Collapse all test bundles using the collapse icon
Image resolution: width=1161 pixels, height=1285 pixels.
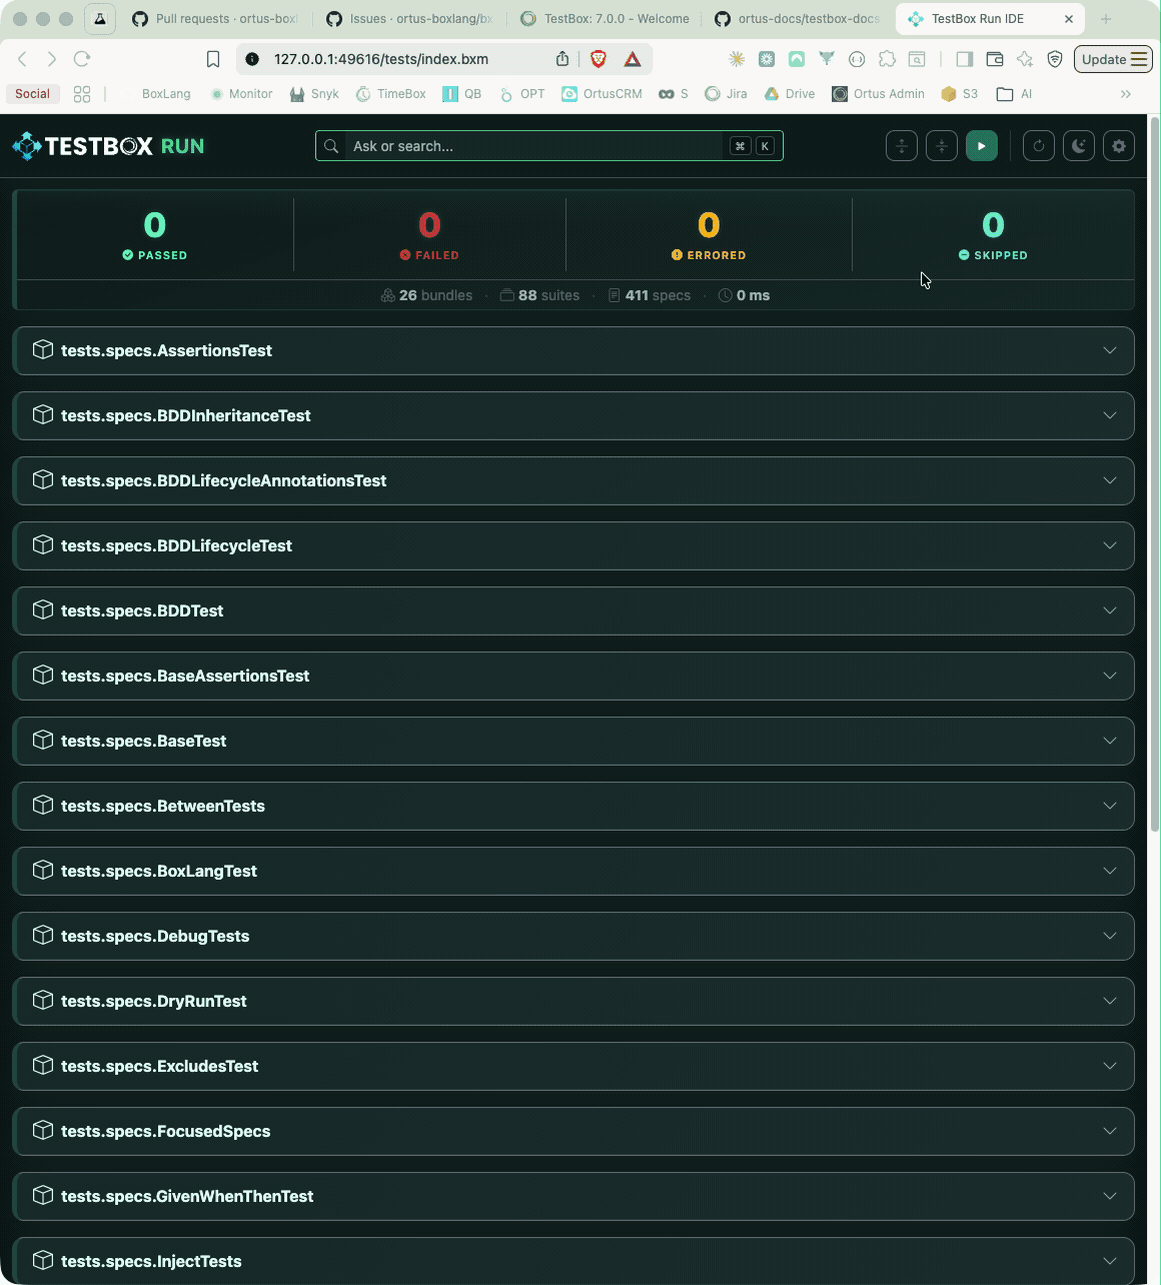[941, 145]
